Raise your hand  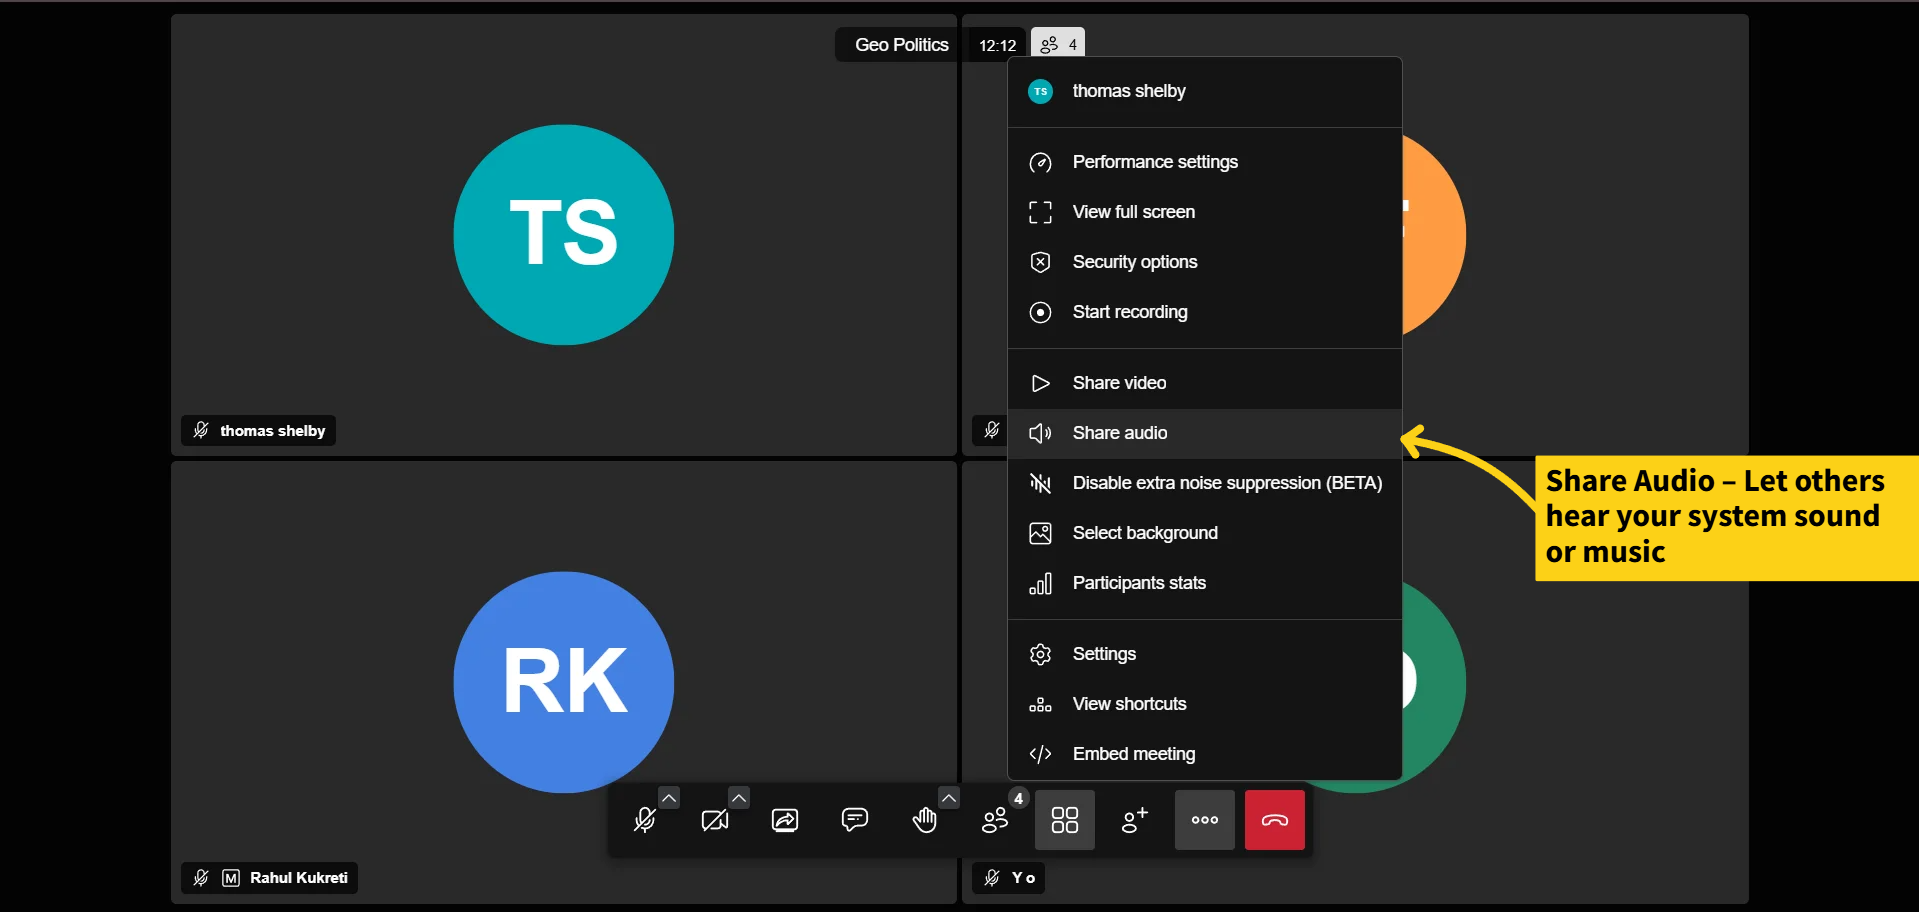pos(923,822)
